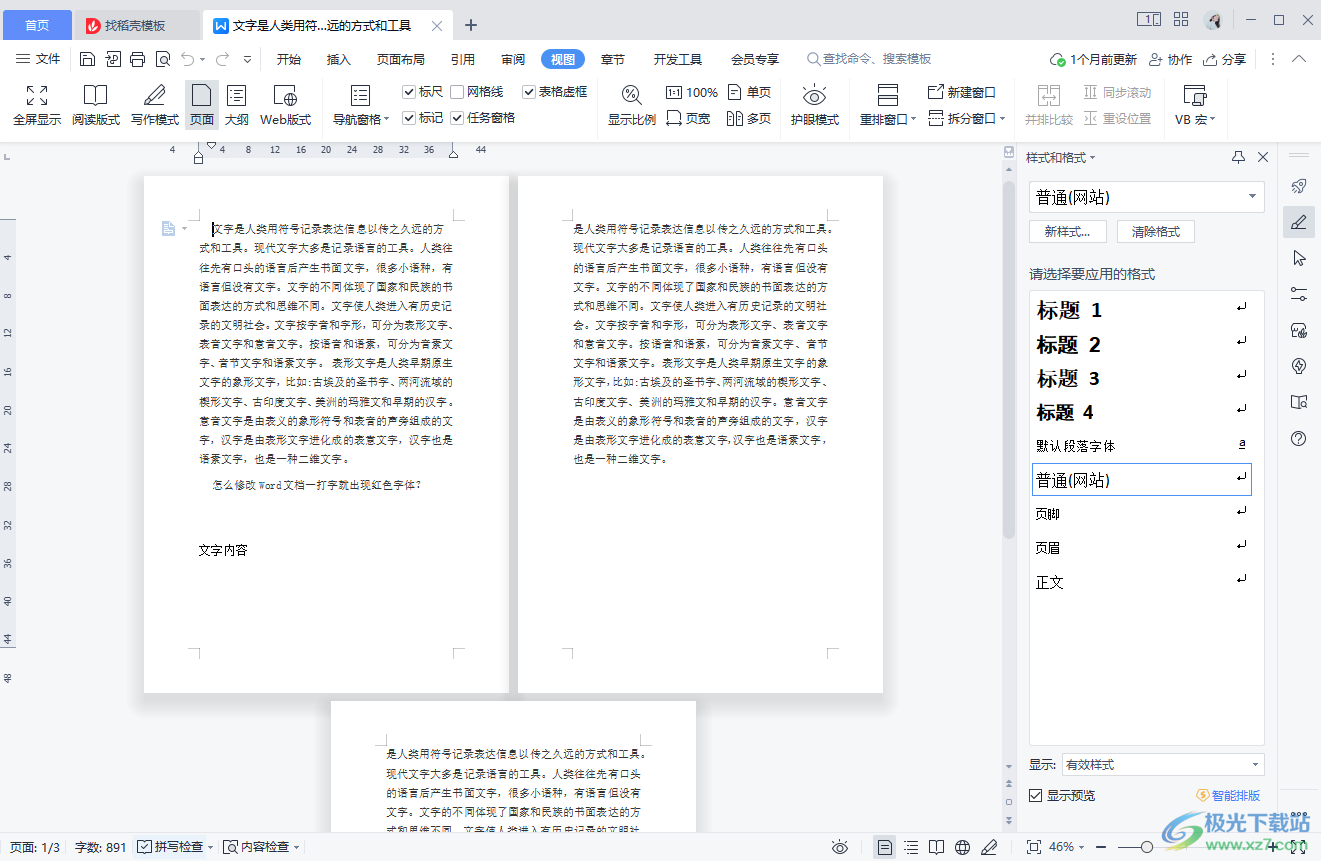Fit view to page width
Viewport: 1321px width, 861px height.
point(689,118)
